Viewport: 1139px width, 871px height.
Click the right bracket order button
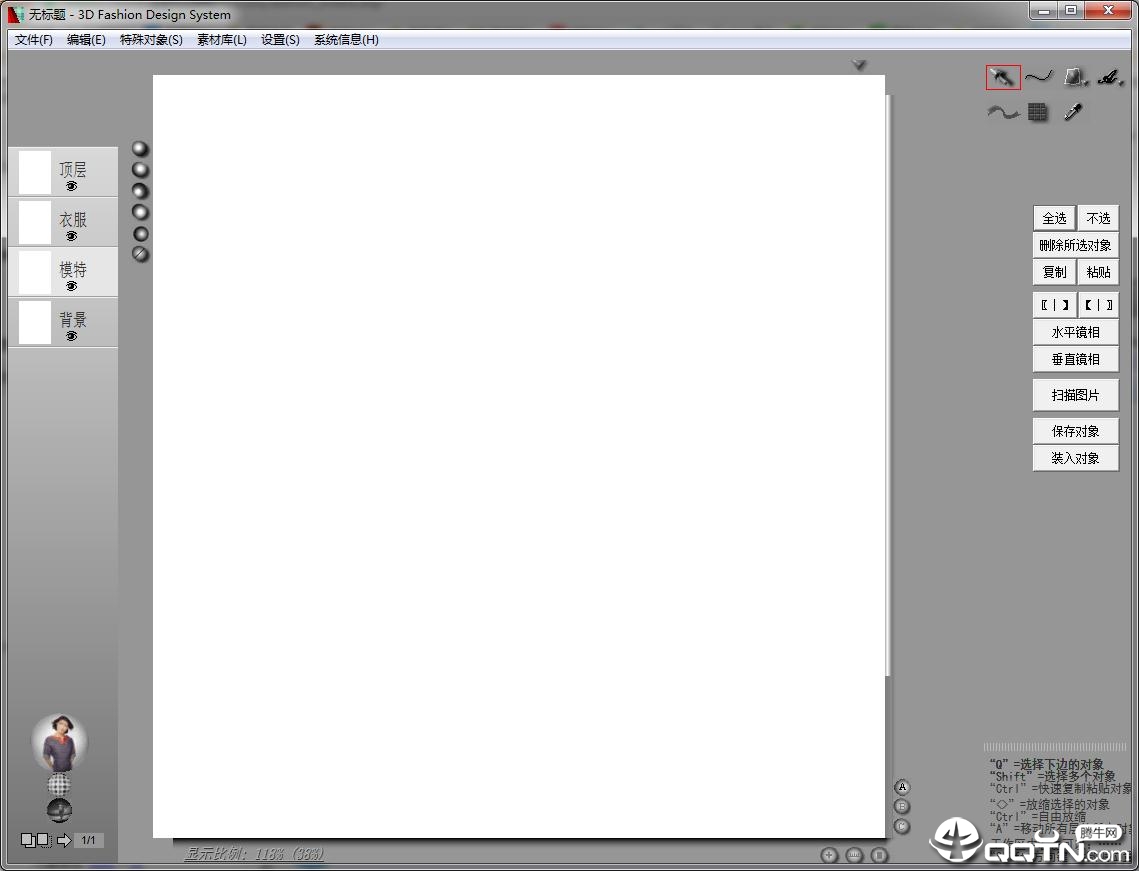pos(1098,305)
